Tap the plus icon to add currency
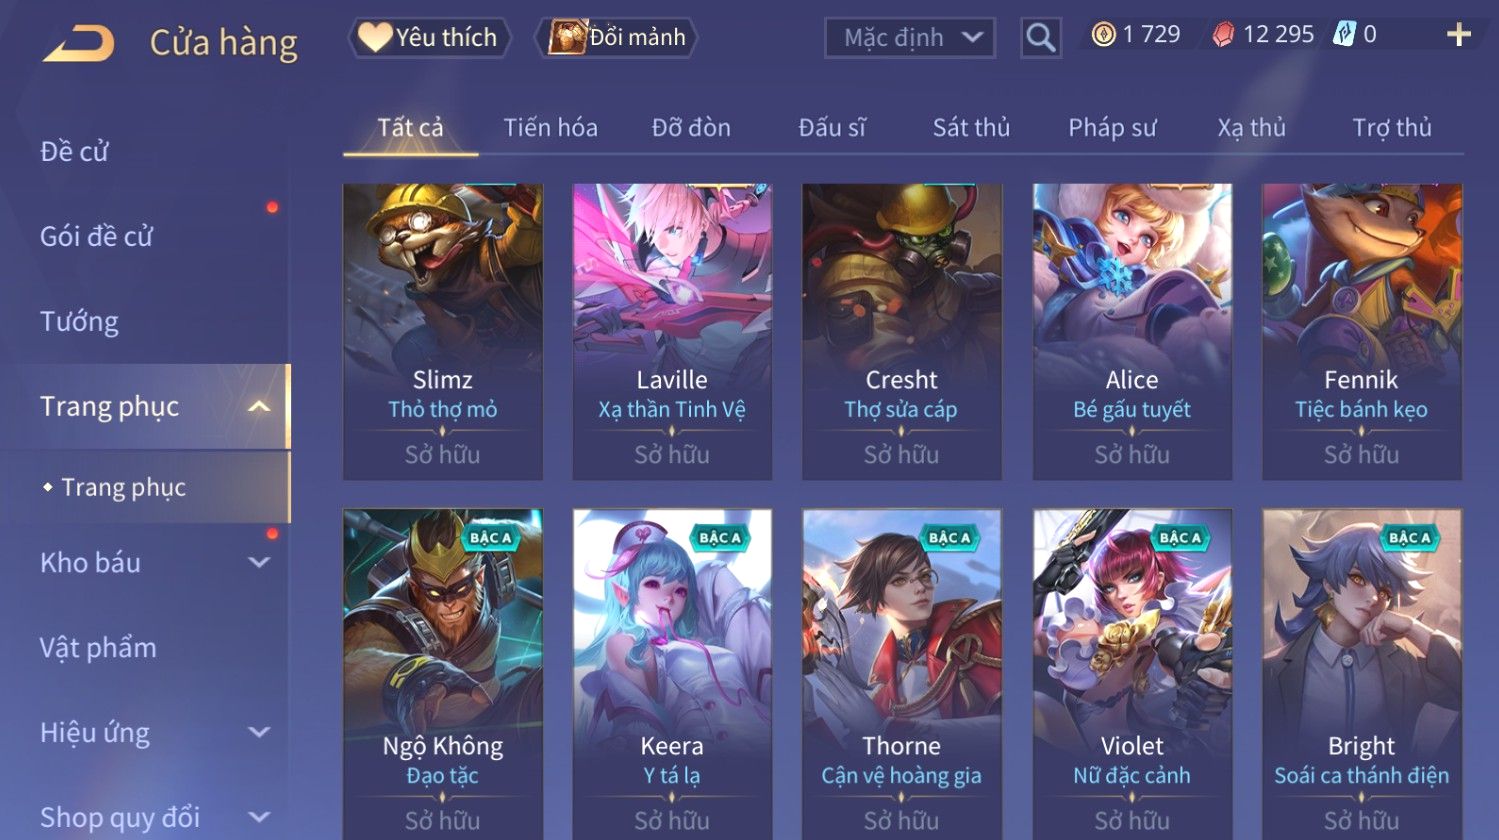 point(1459,35)
